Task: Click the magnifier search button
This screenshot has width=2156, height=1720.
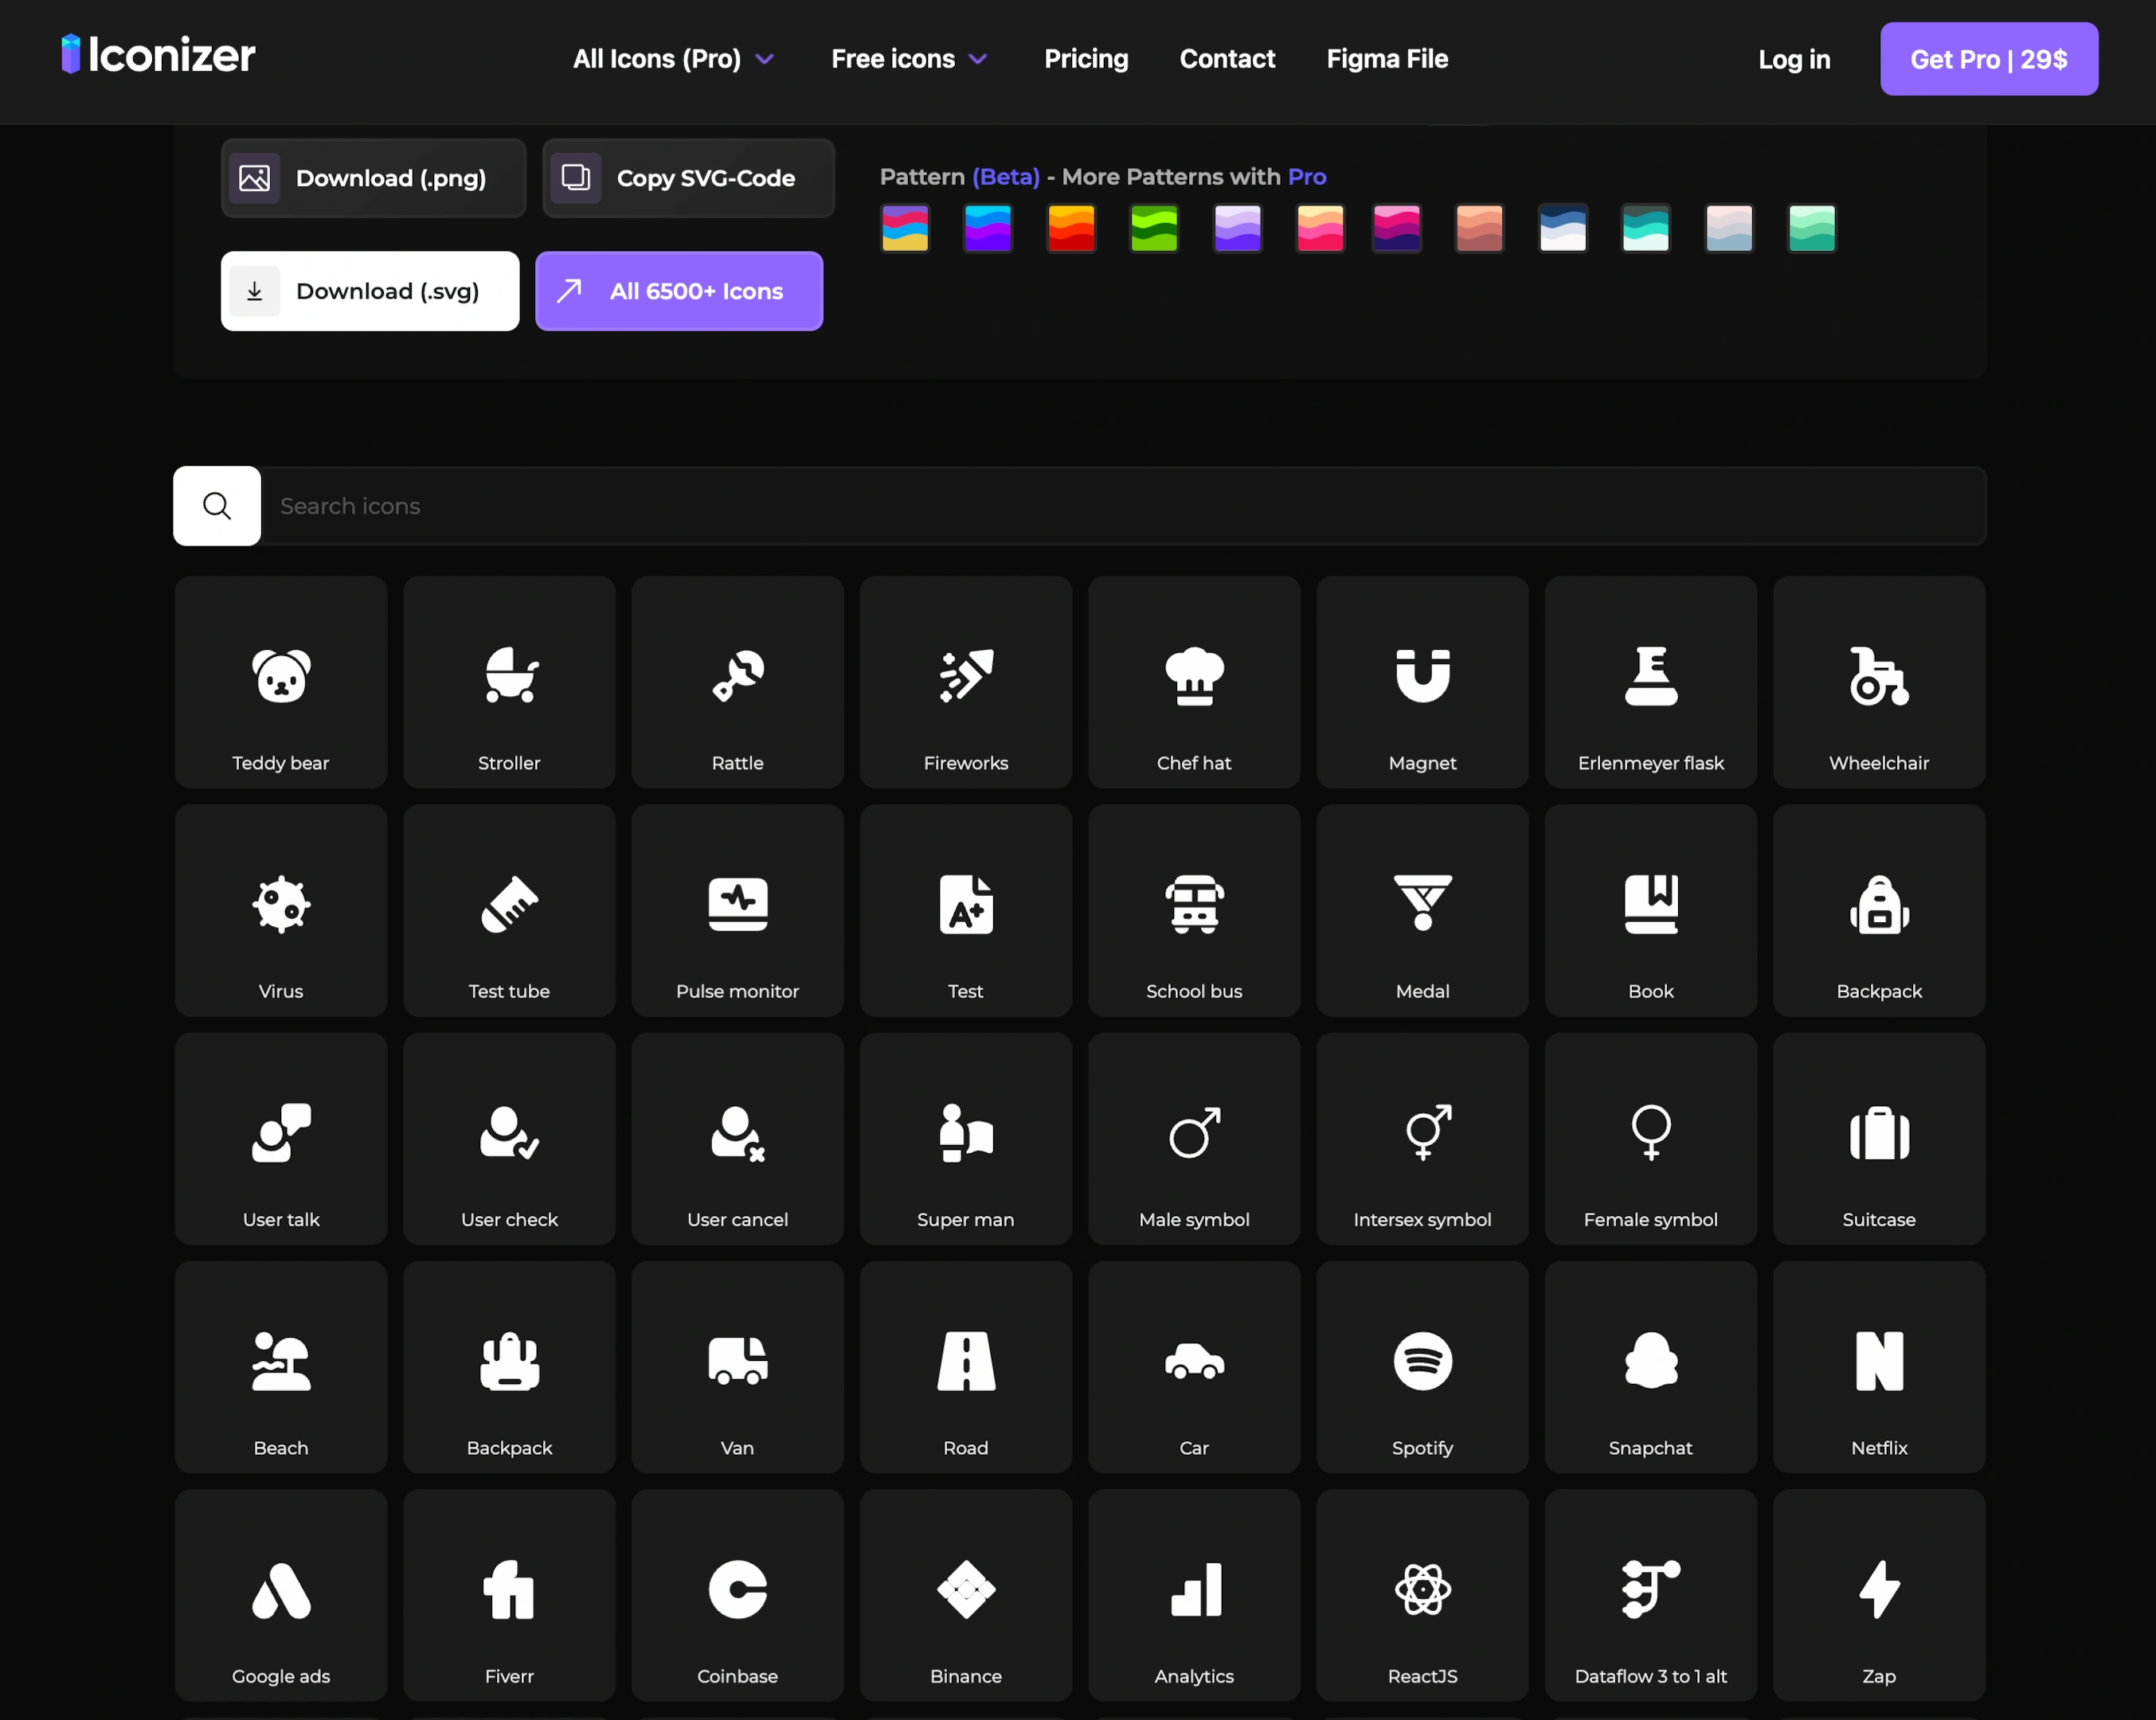Action: [217, 506]
